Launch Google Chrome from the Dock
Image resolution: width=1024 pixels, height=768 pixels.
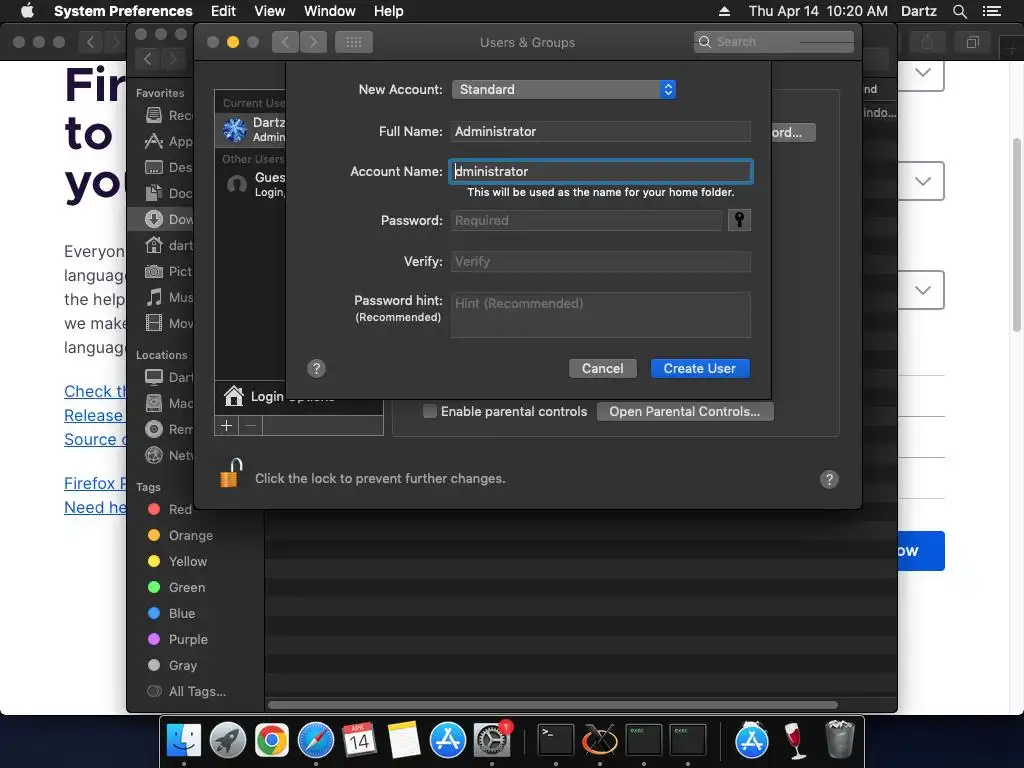pyautogui.click(x=272, y=741)
